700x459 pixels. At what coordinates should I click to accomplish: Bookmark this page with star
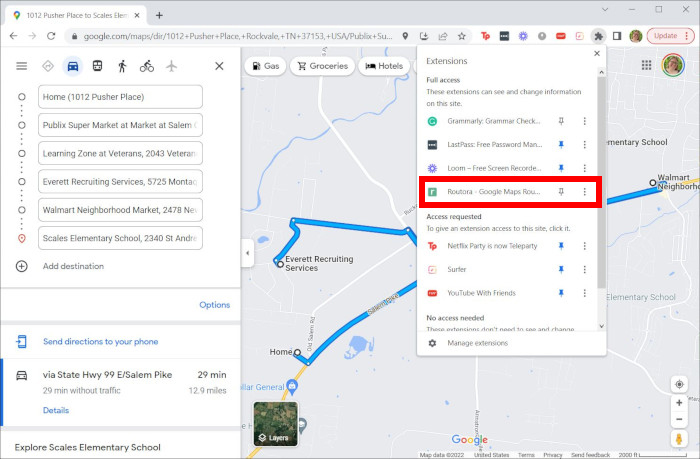click(x=462, y=36)
